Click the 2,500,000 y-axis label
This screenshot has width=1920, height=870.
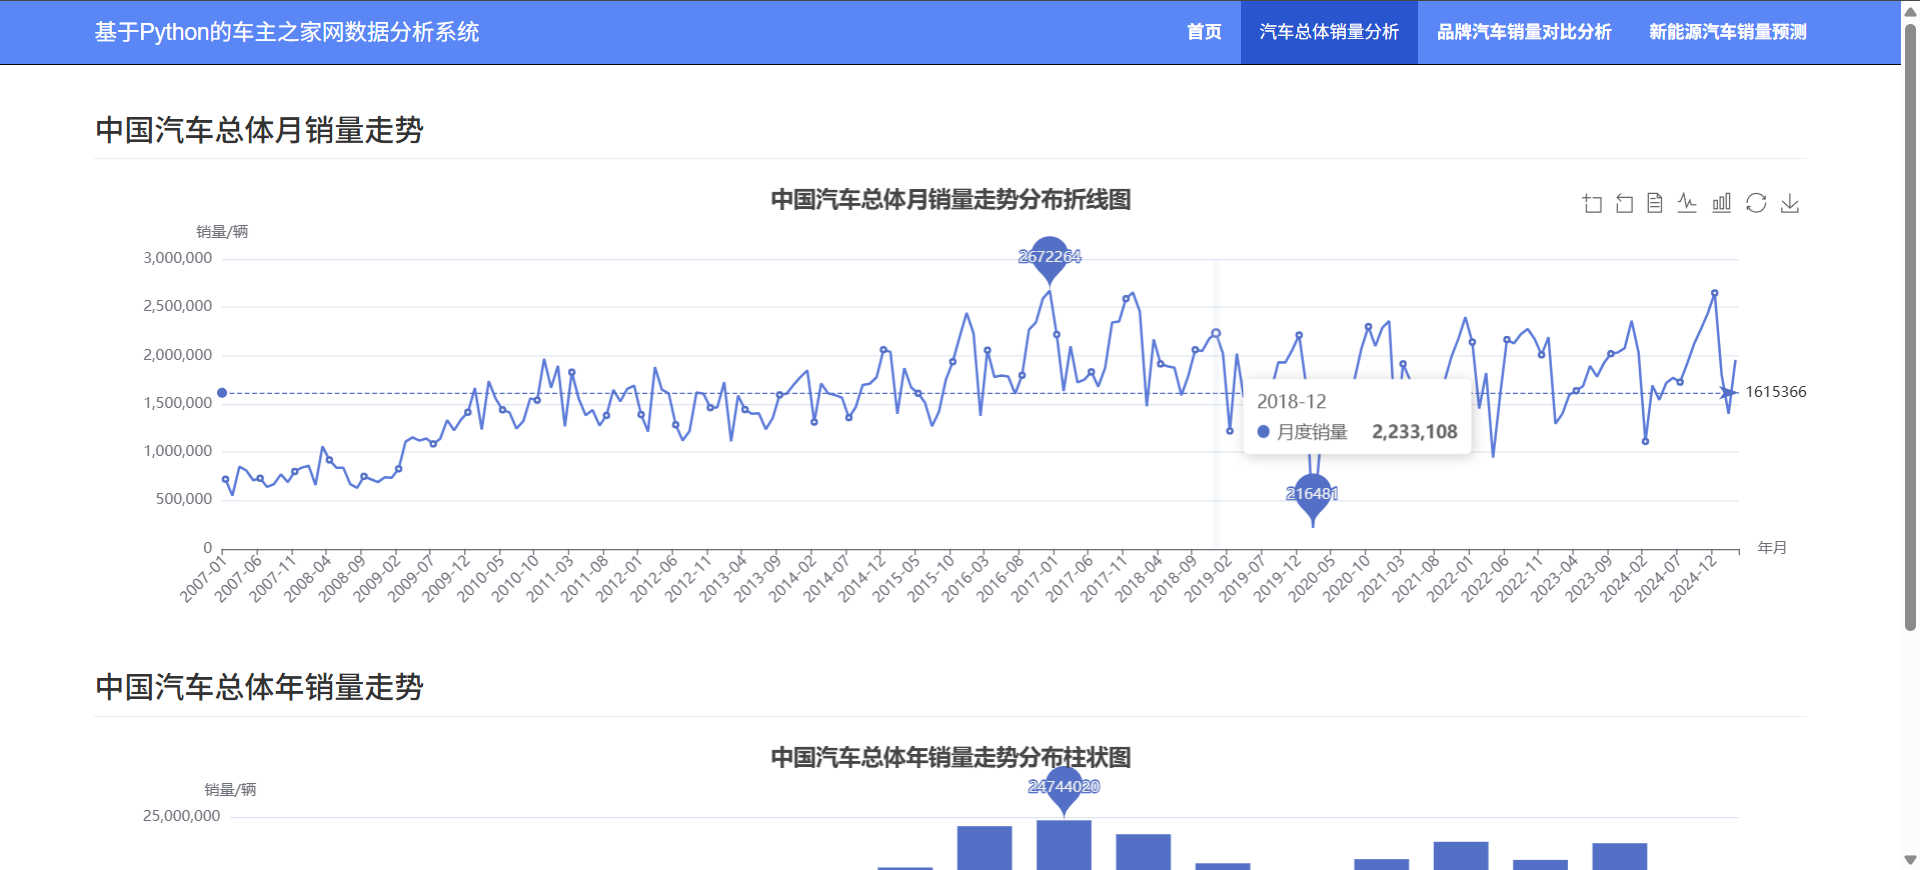click(x=178, y=306)
